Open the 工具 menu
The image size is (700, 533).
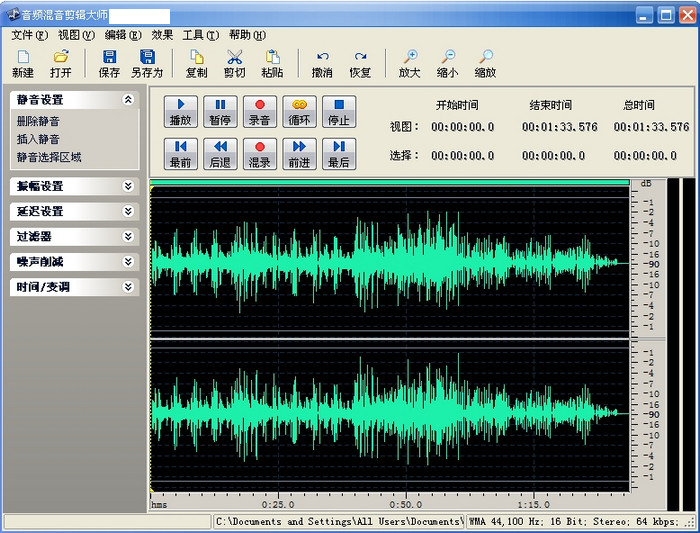click(199, 35)
